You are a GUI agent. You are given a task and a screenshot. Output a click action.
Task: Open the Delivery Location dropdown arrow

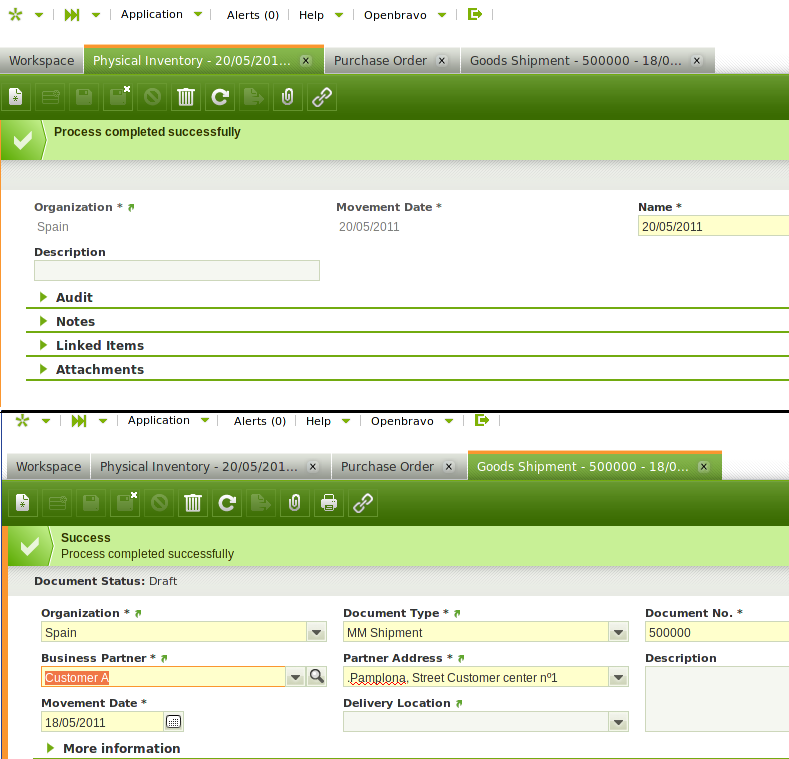619,722
